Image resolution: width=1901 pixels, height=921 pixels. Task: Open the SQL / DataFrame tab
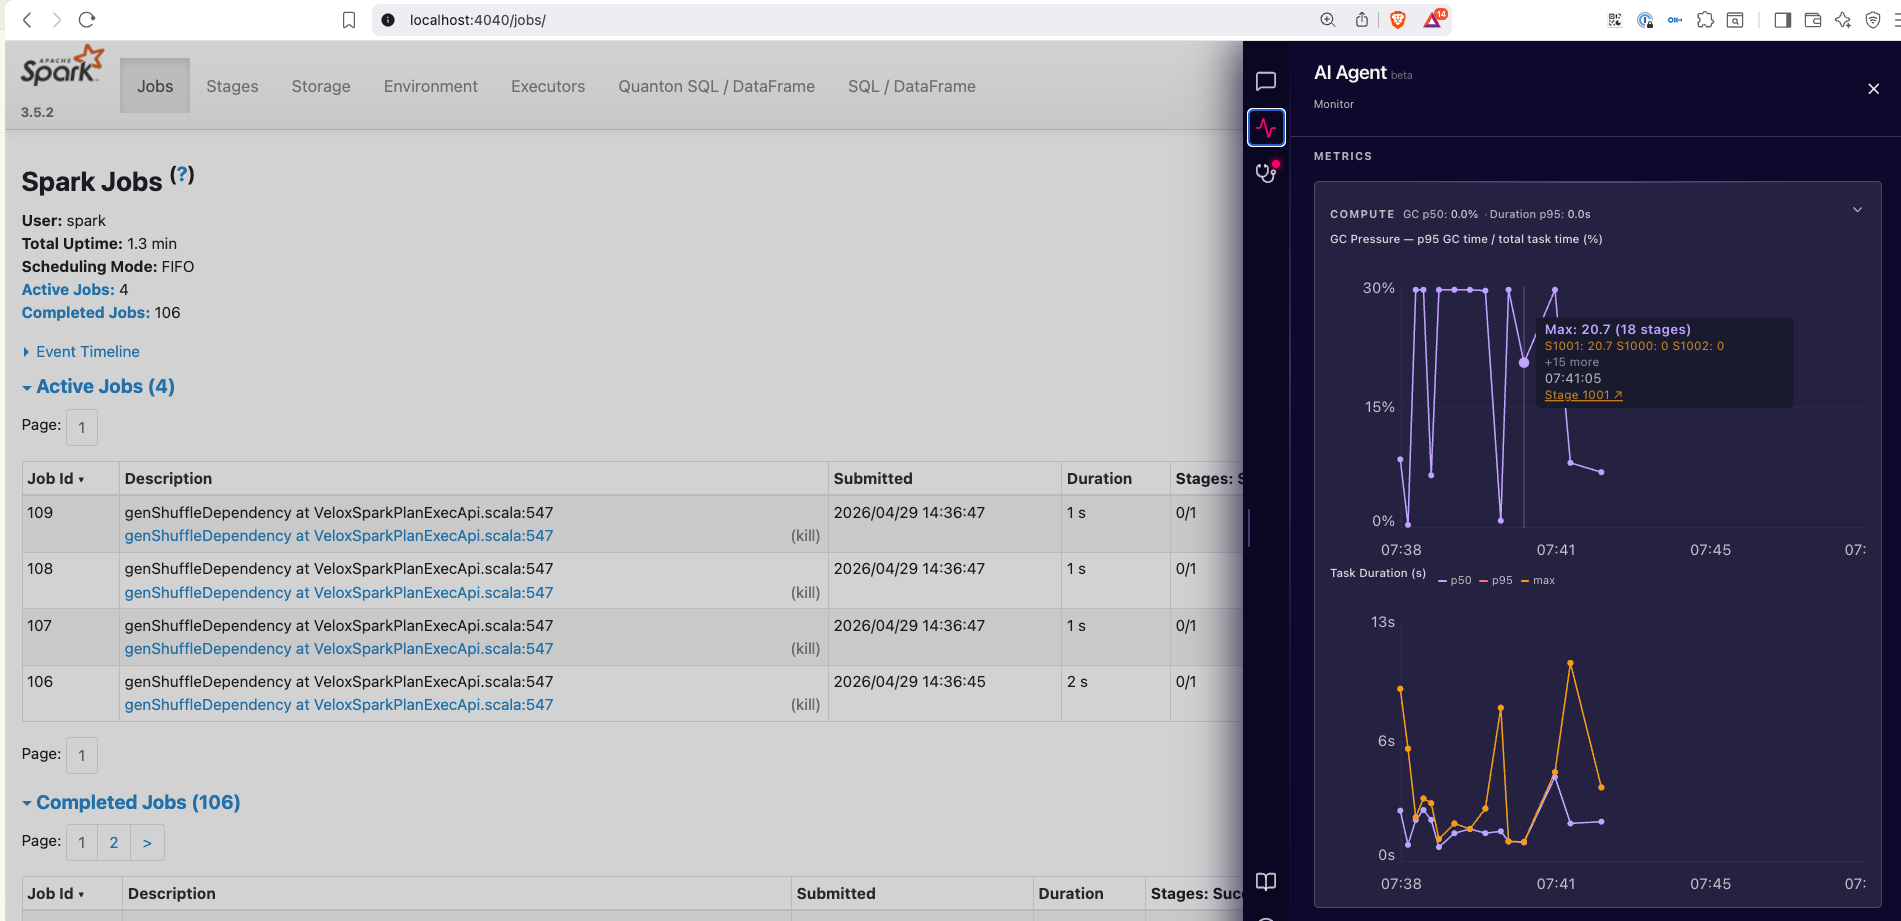912,86
